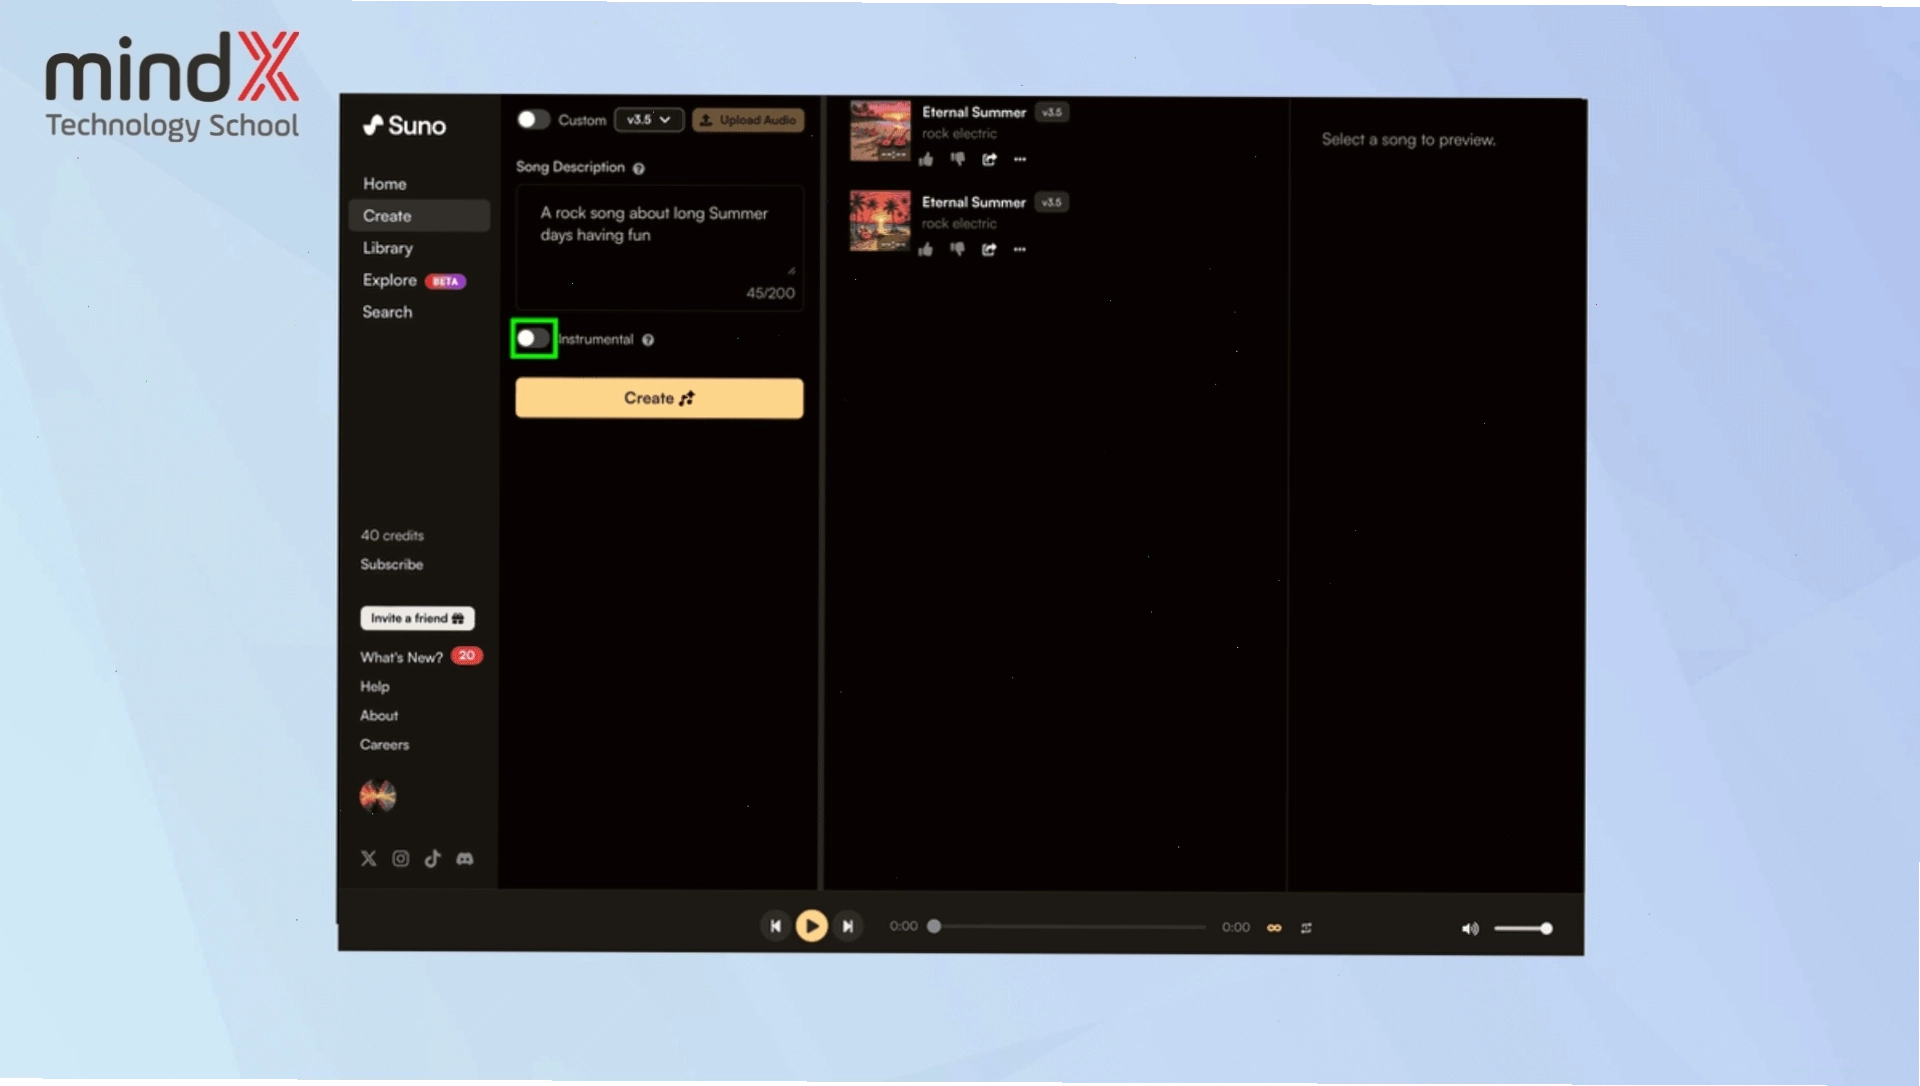Toggle the Custom mode switch
Screen dimensions: 1920x1086
[x=533, y=120]
